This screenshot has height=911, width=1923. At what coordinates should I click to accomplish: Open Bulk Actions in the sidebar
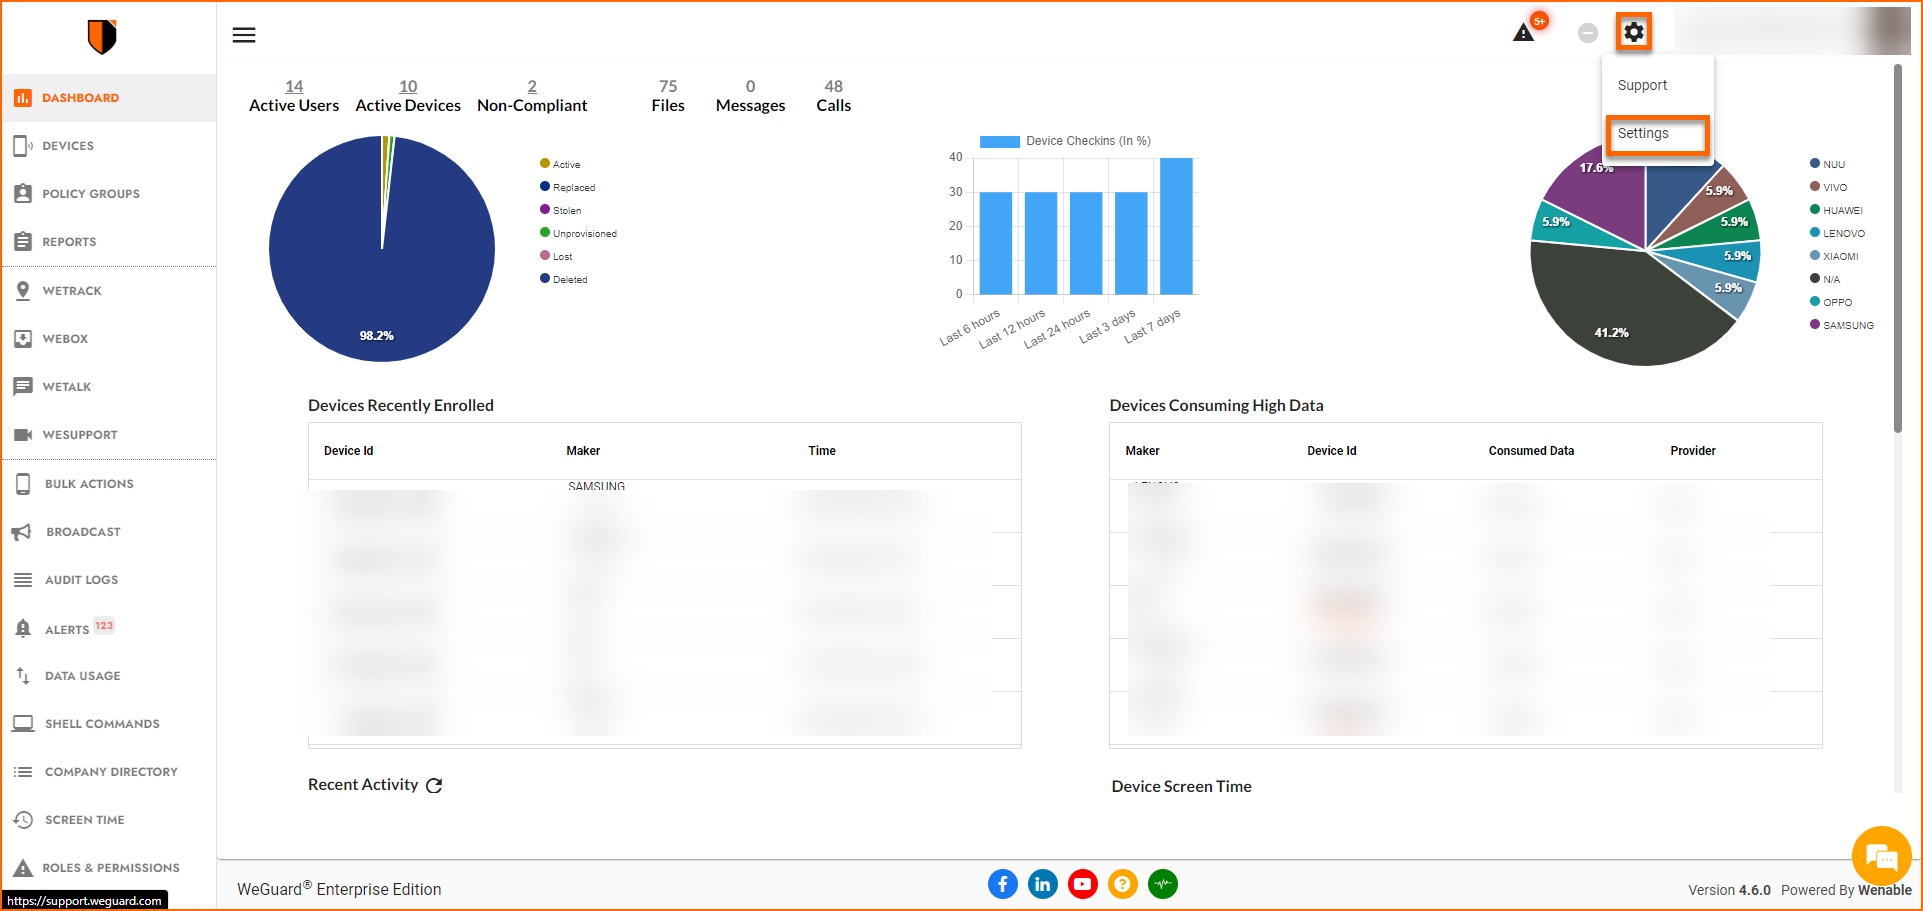109,484
